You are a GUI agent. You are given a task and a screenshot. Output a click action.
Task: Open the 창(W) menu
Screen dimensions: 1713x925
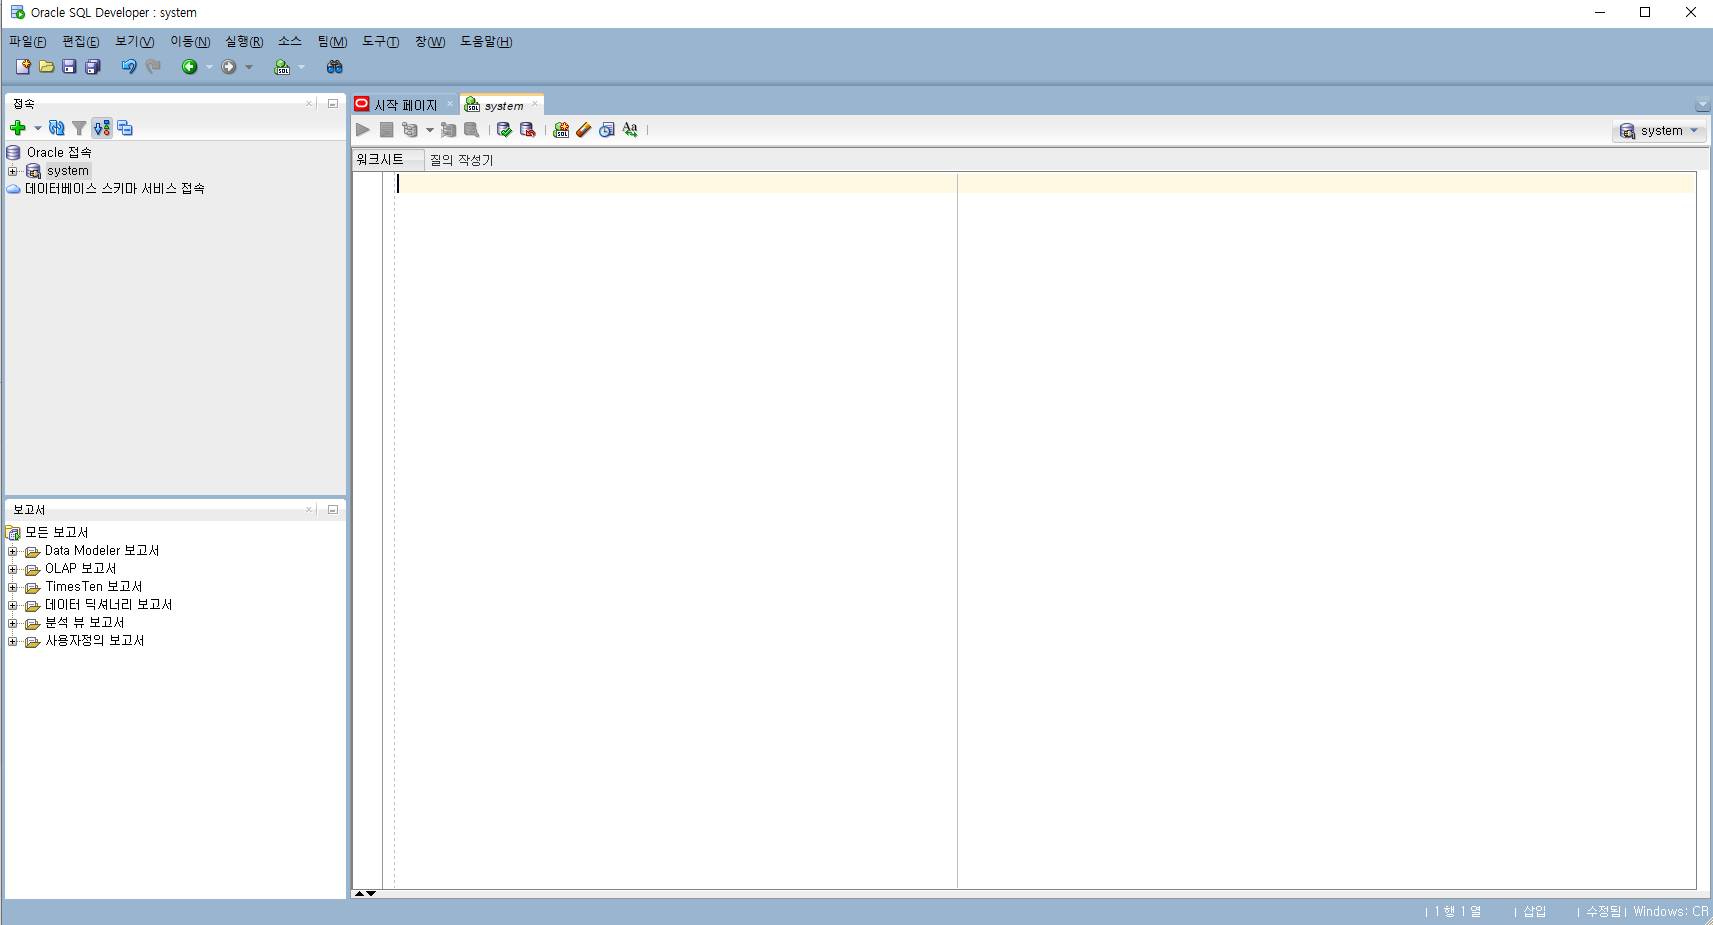point(430,41)
